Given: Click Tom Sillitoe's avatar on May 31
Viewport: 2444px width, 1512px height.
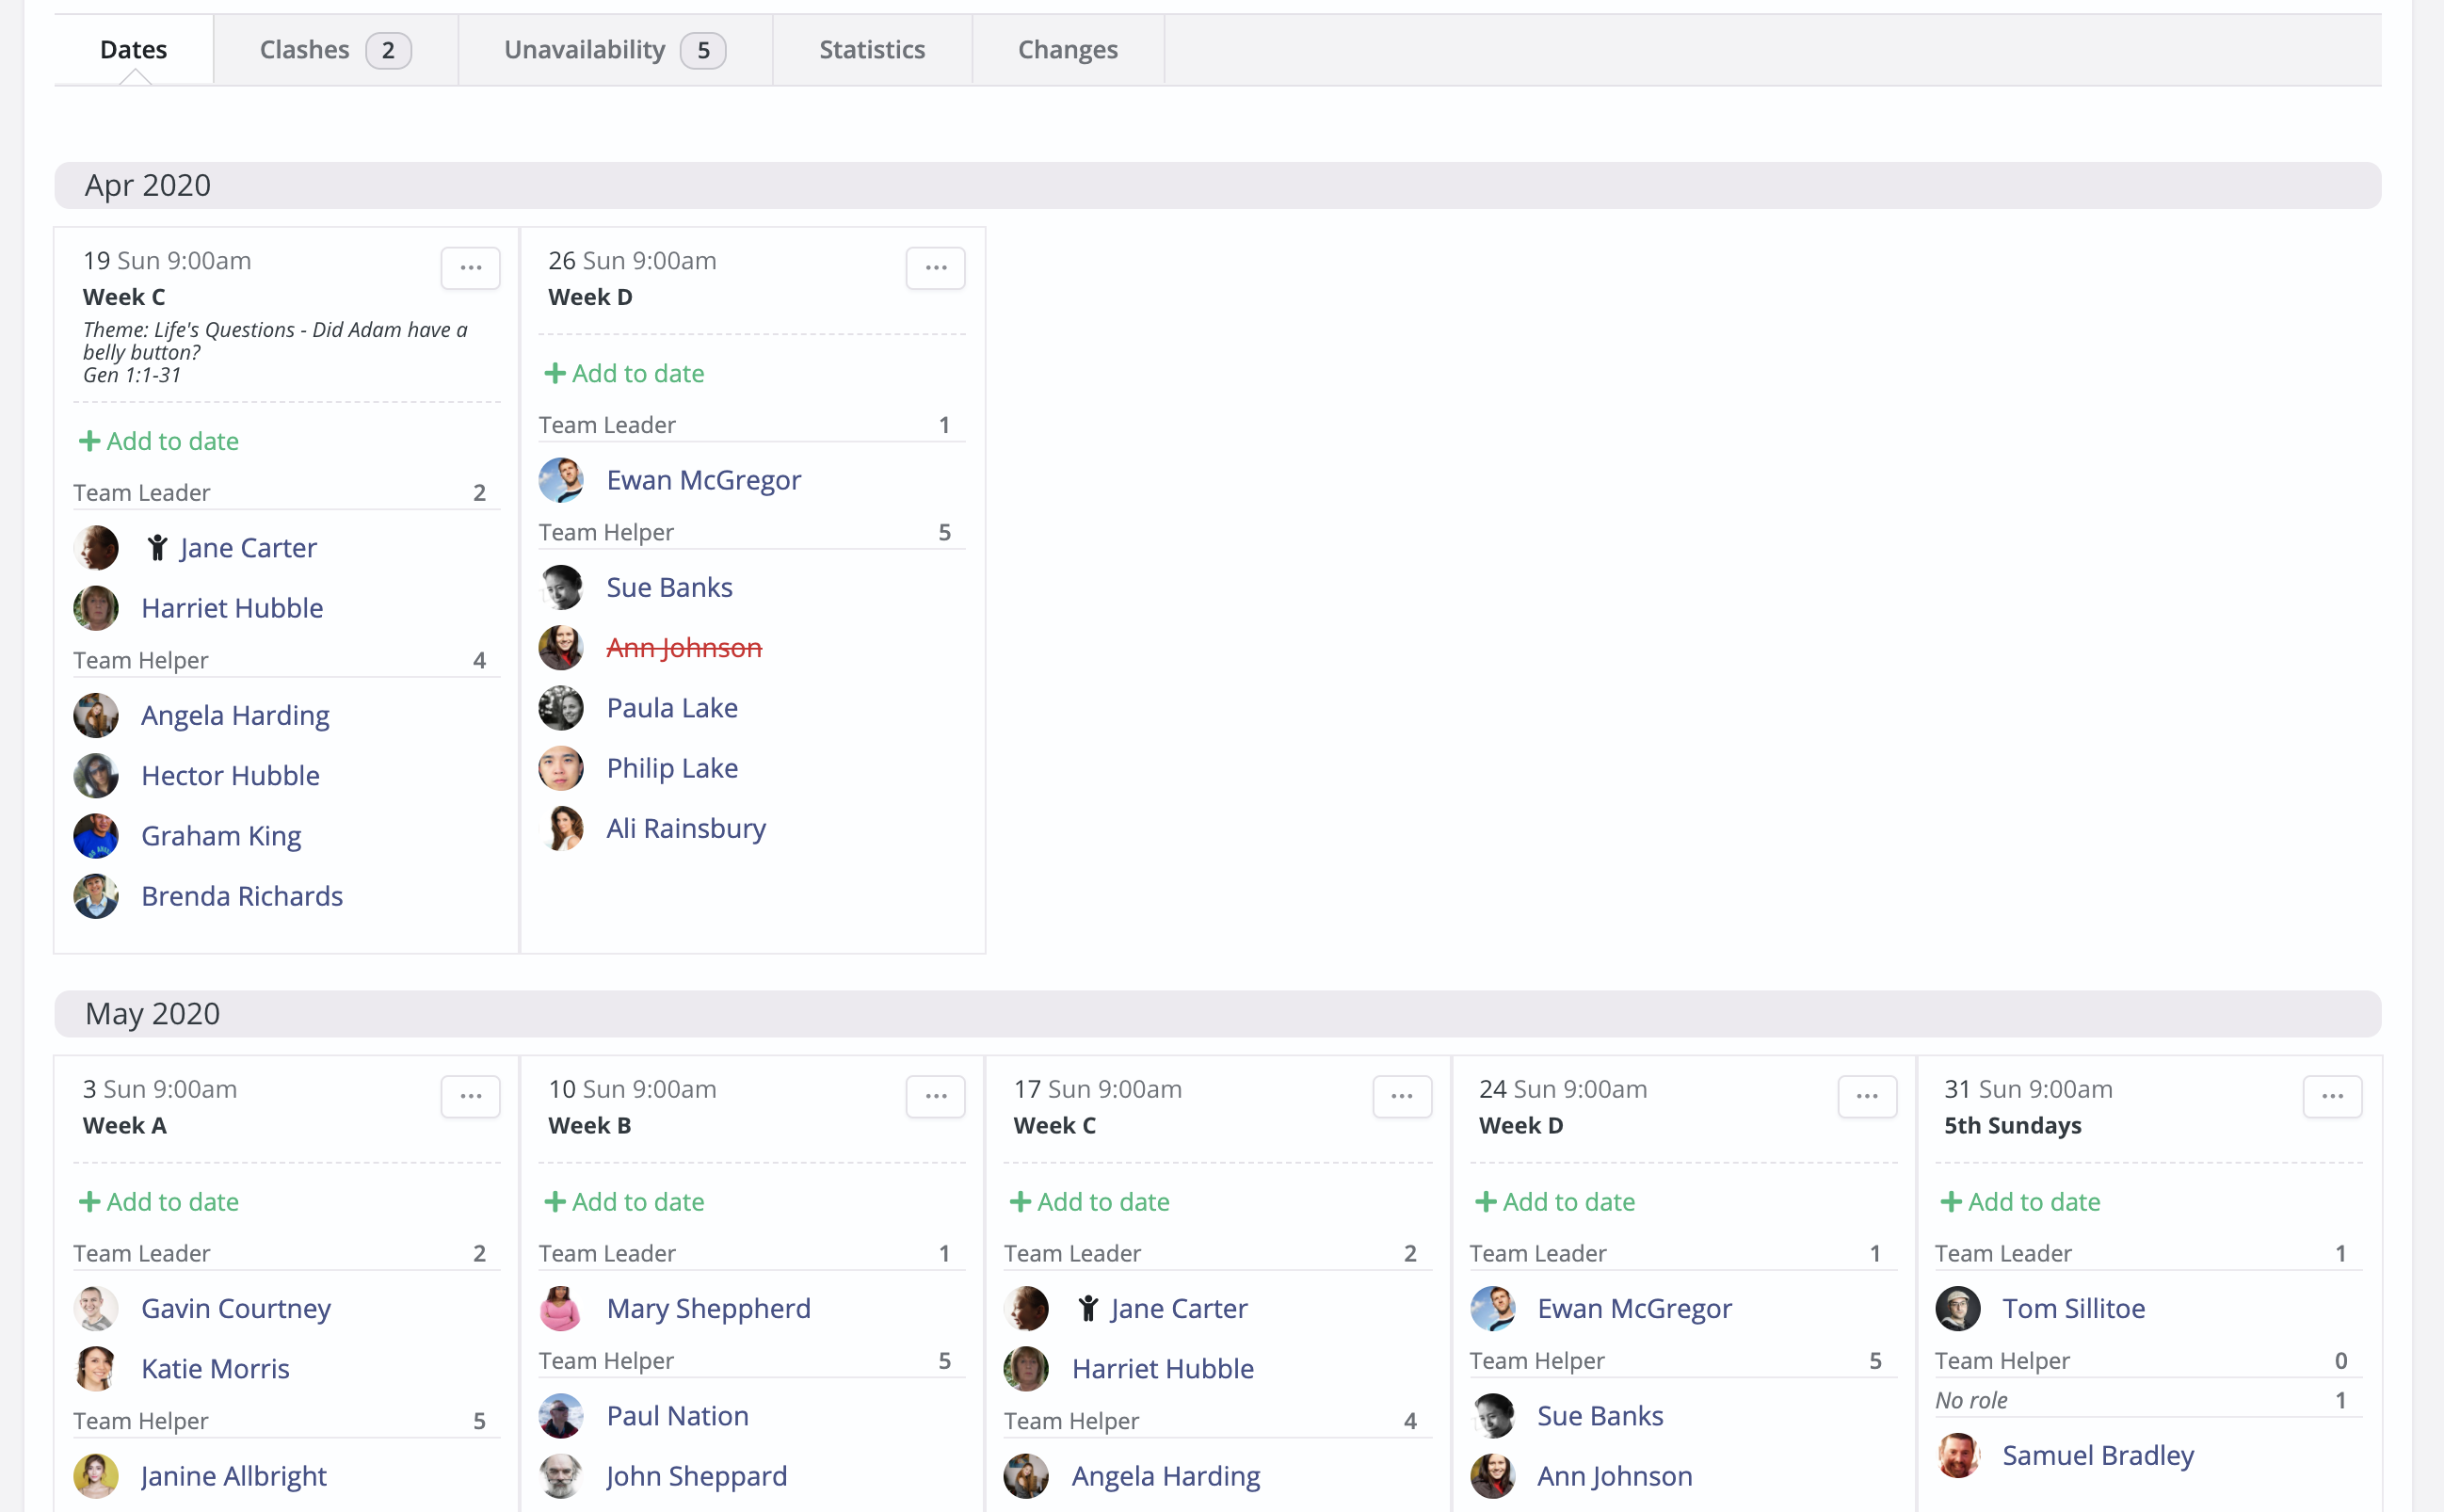Looking at the screenshot, I should [x=1957, y=1308].
